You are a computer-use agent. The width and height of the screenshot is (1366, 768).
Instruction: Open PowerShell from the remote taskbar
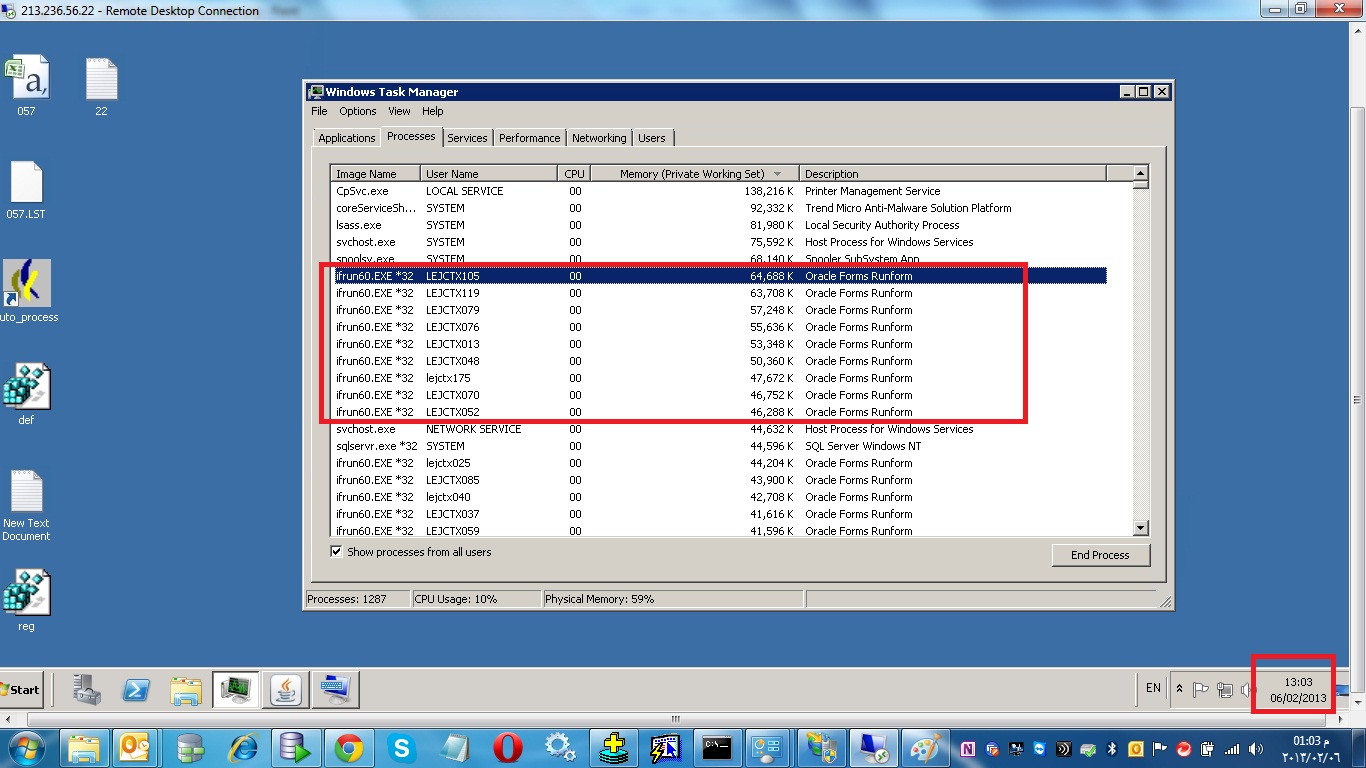point(136,689)
